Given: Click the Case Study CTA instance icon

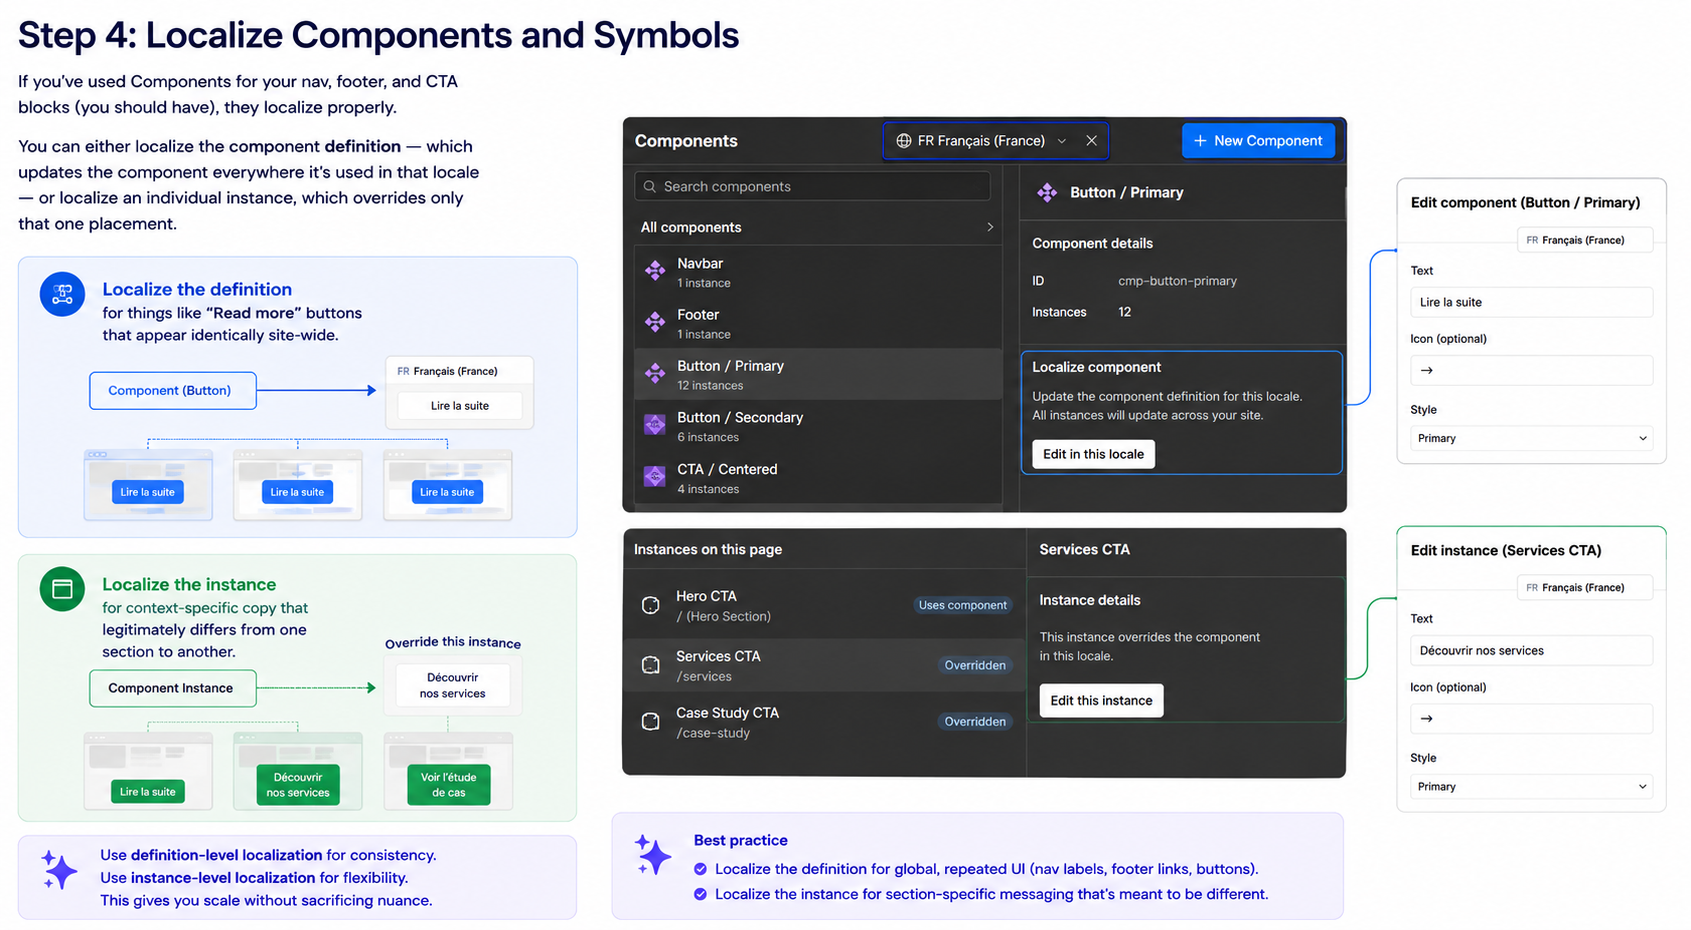Looking at the screenshot, I should coord(651,721).
